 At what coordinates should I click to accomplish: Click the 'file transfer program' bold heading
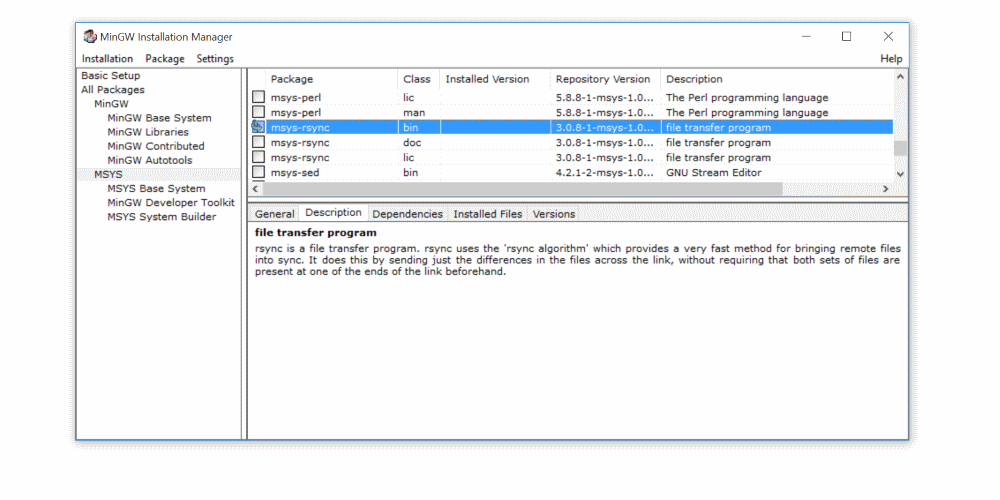pos(316,233)
